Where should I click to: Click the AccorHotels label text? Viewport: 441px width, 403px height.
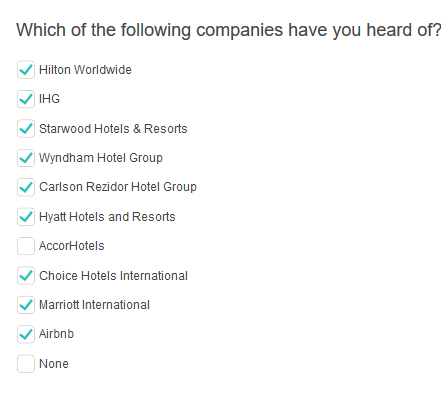(x=72, y=246)
